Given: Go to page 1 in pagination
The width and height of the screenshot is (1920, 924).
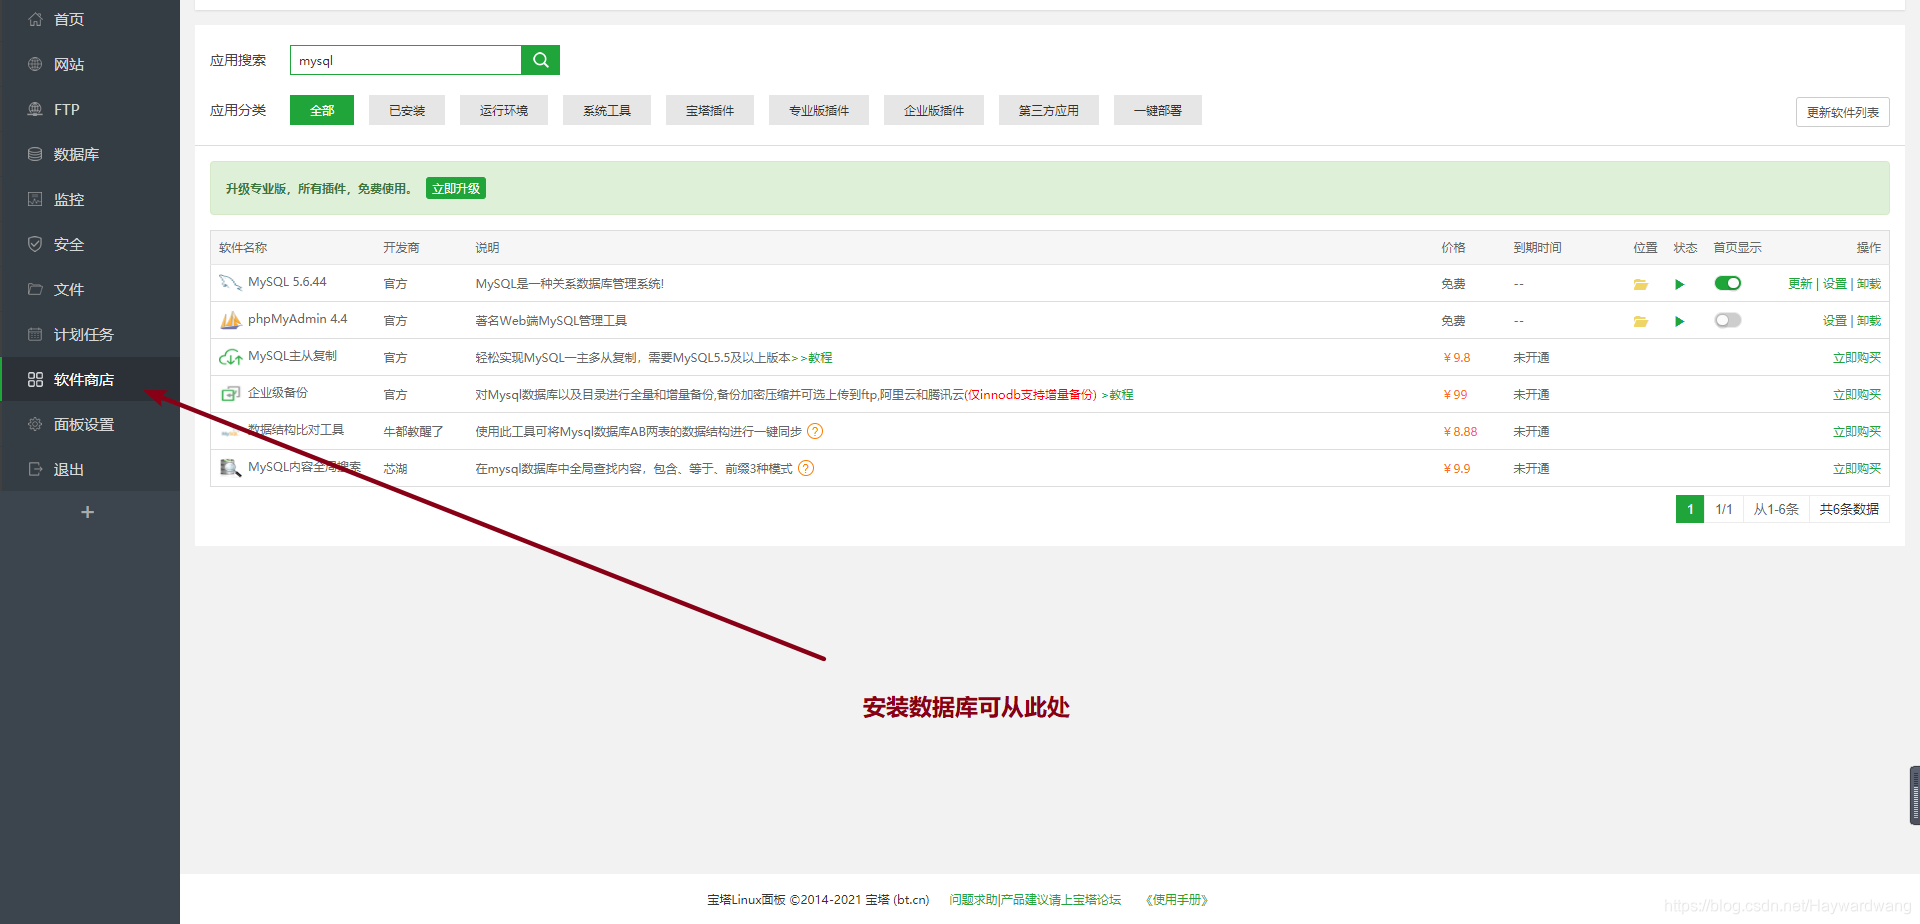Looking at the screenshot, I should [x=1690, y=509].
